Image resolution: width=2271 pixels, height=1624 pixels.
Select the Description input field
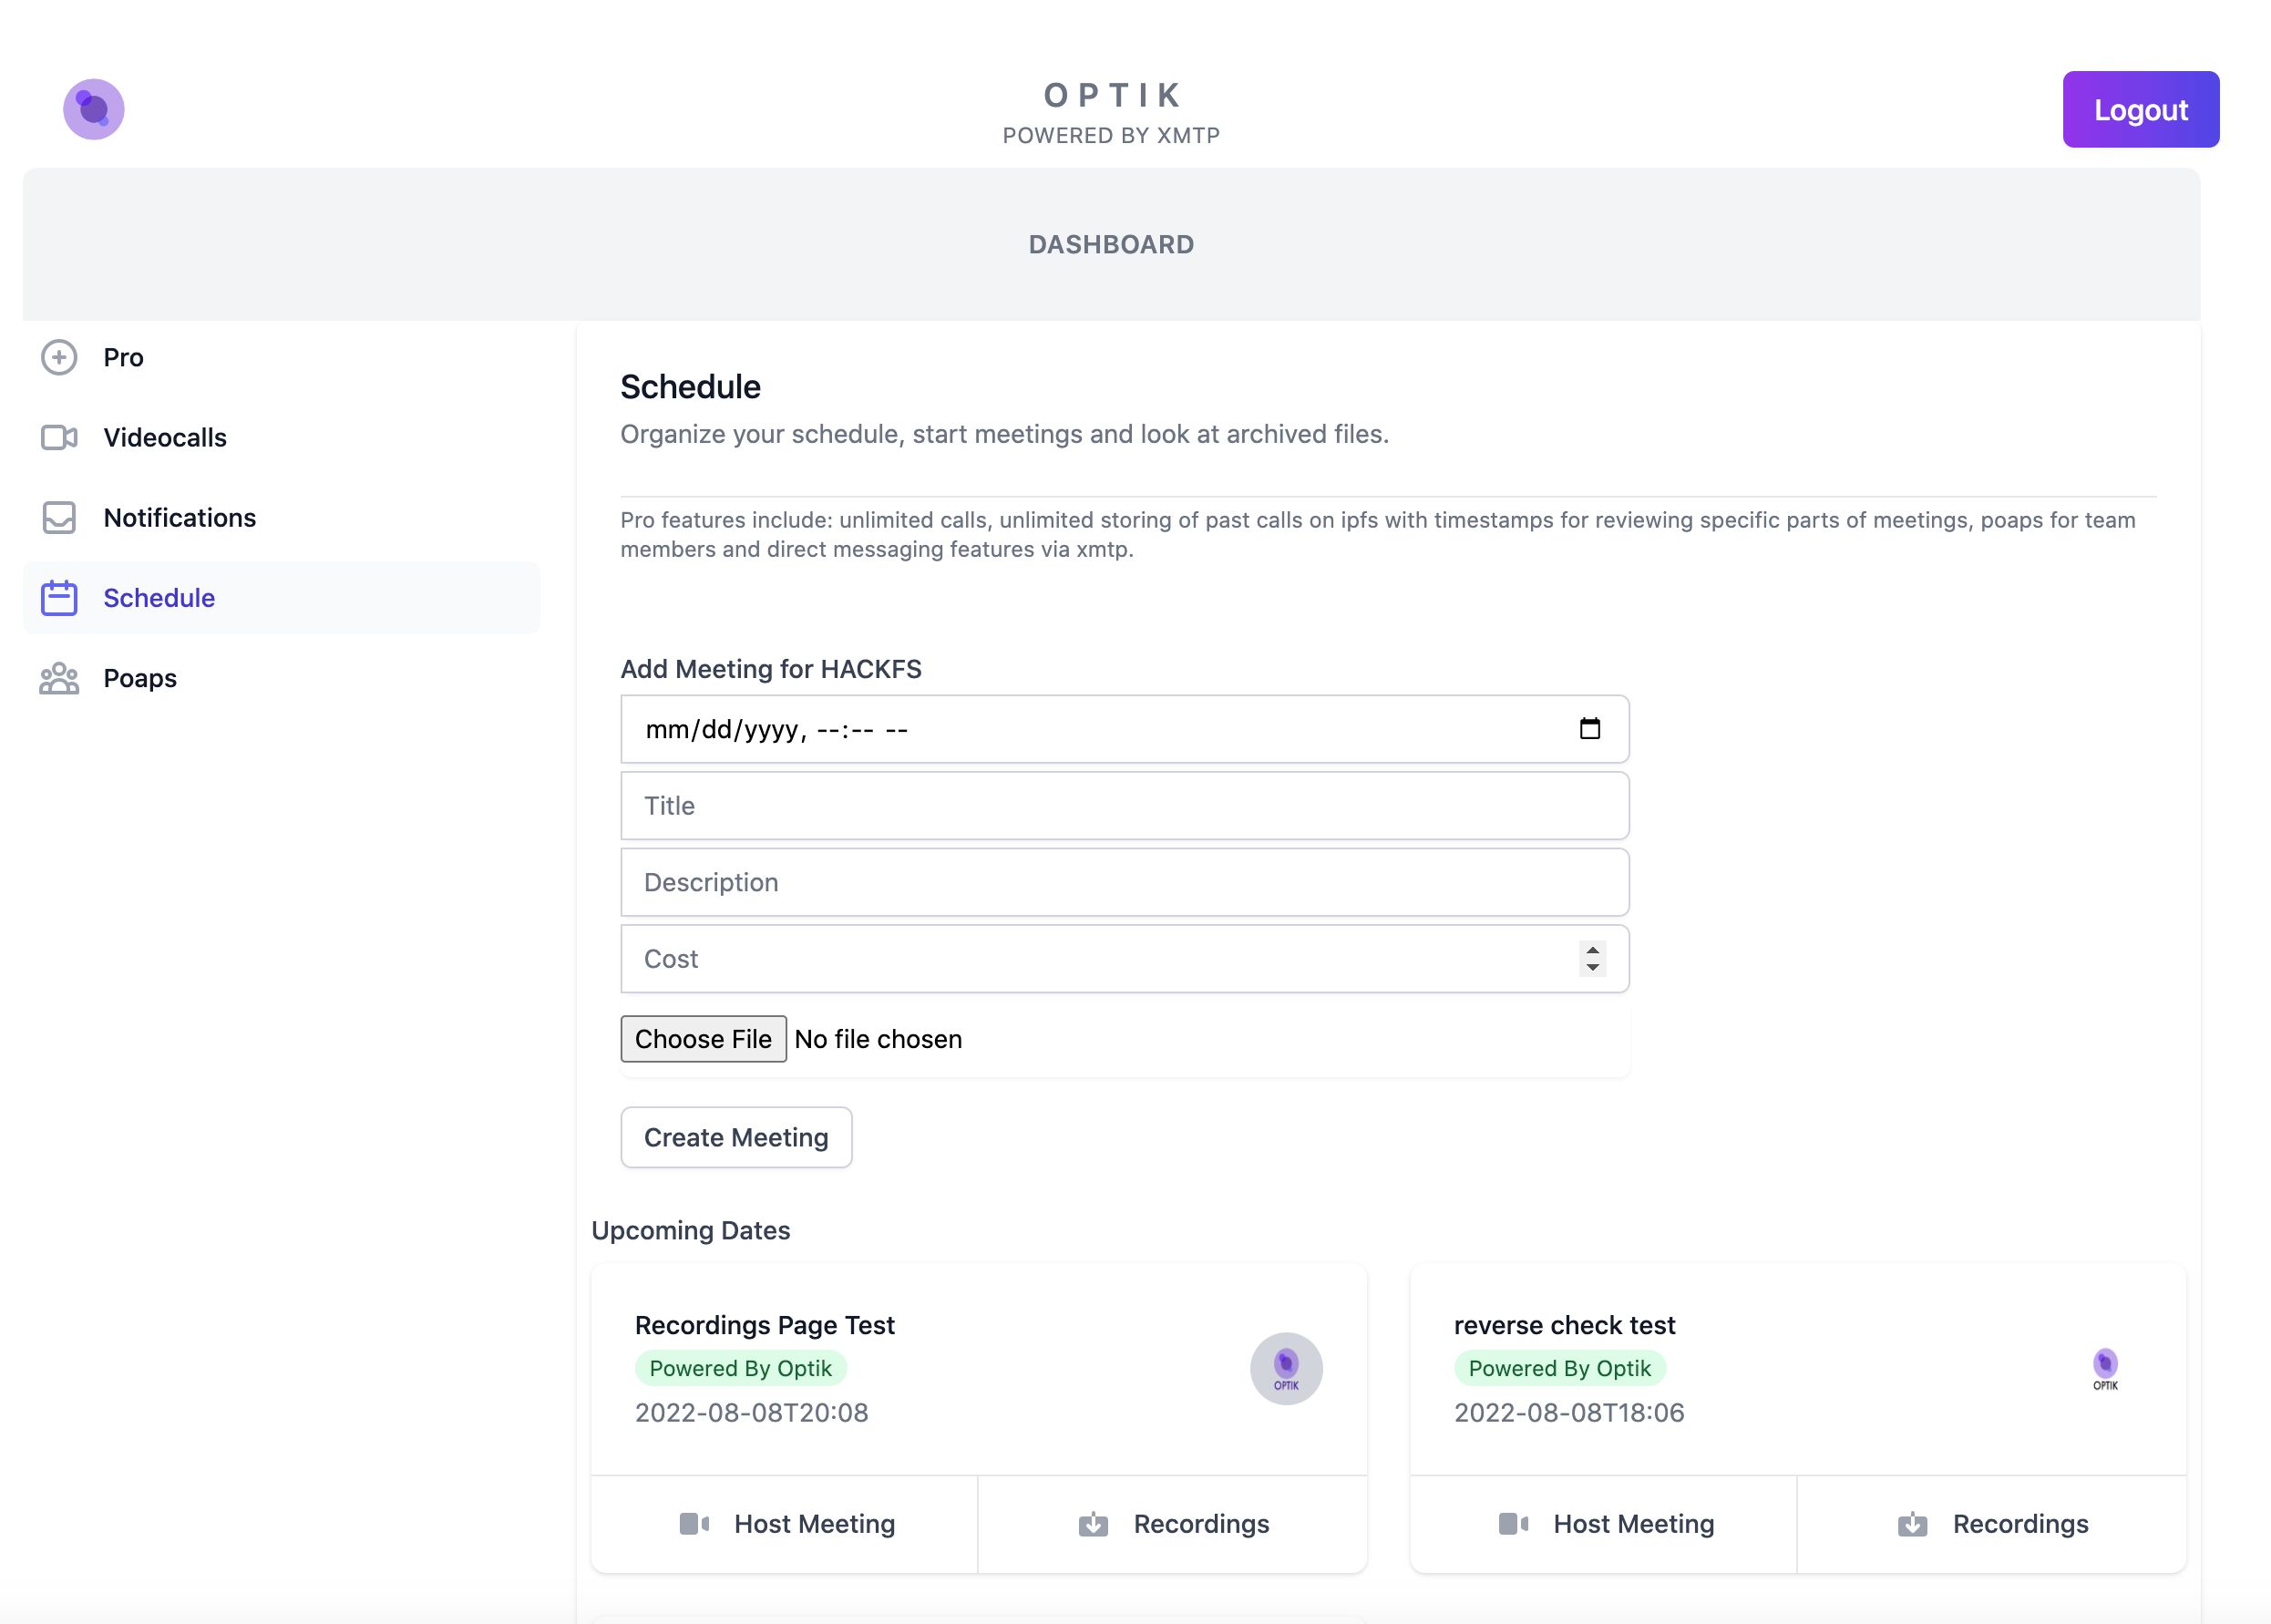(x=1123, y=882)
